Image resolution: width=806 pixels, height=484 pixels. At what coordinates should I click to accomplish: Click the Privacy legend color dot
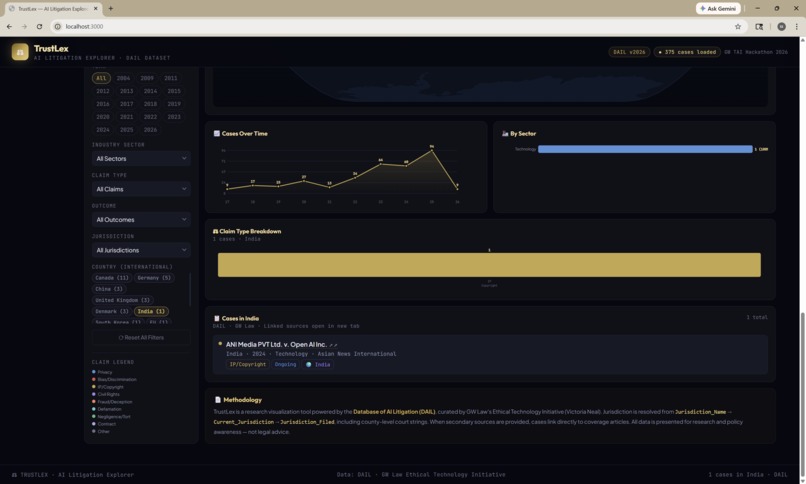94,372
